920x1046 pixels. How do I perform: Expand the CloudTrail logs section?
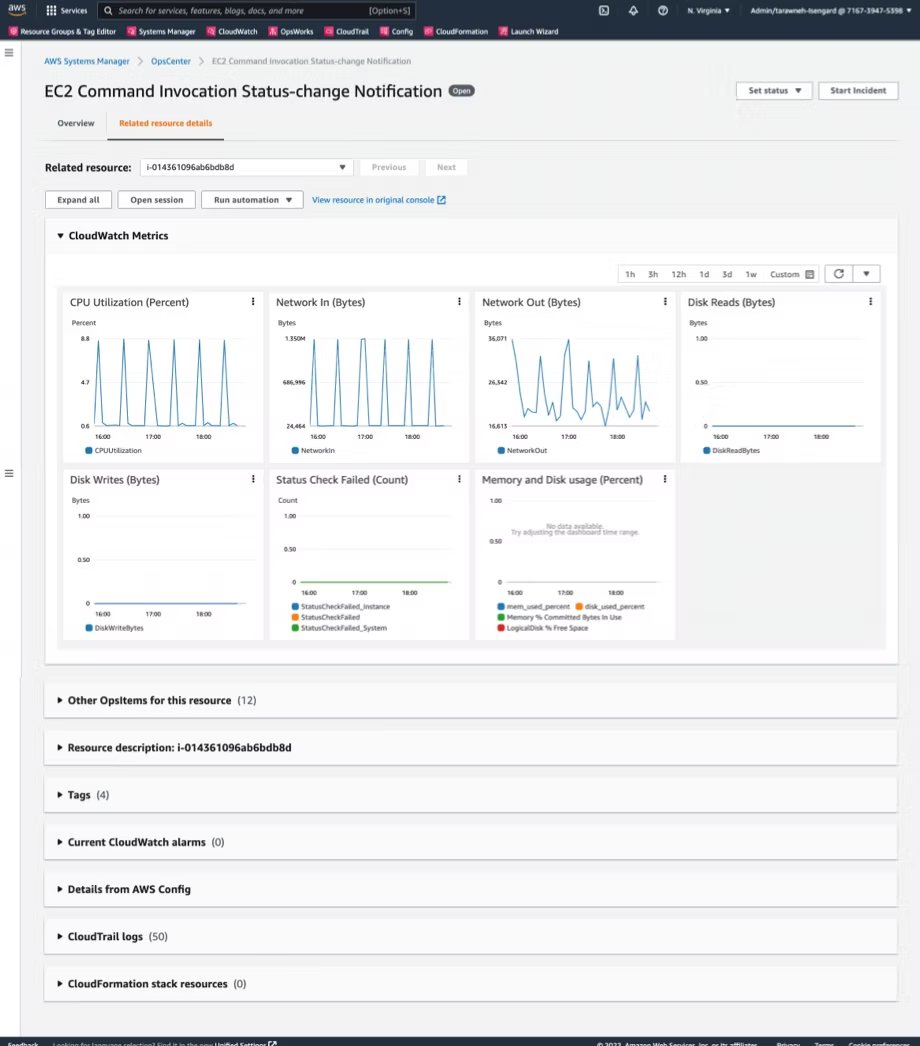tap(60, 937)
